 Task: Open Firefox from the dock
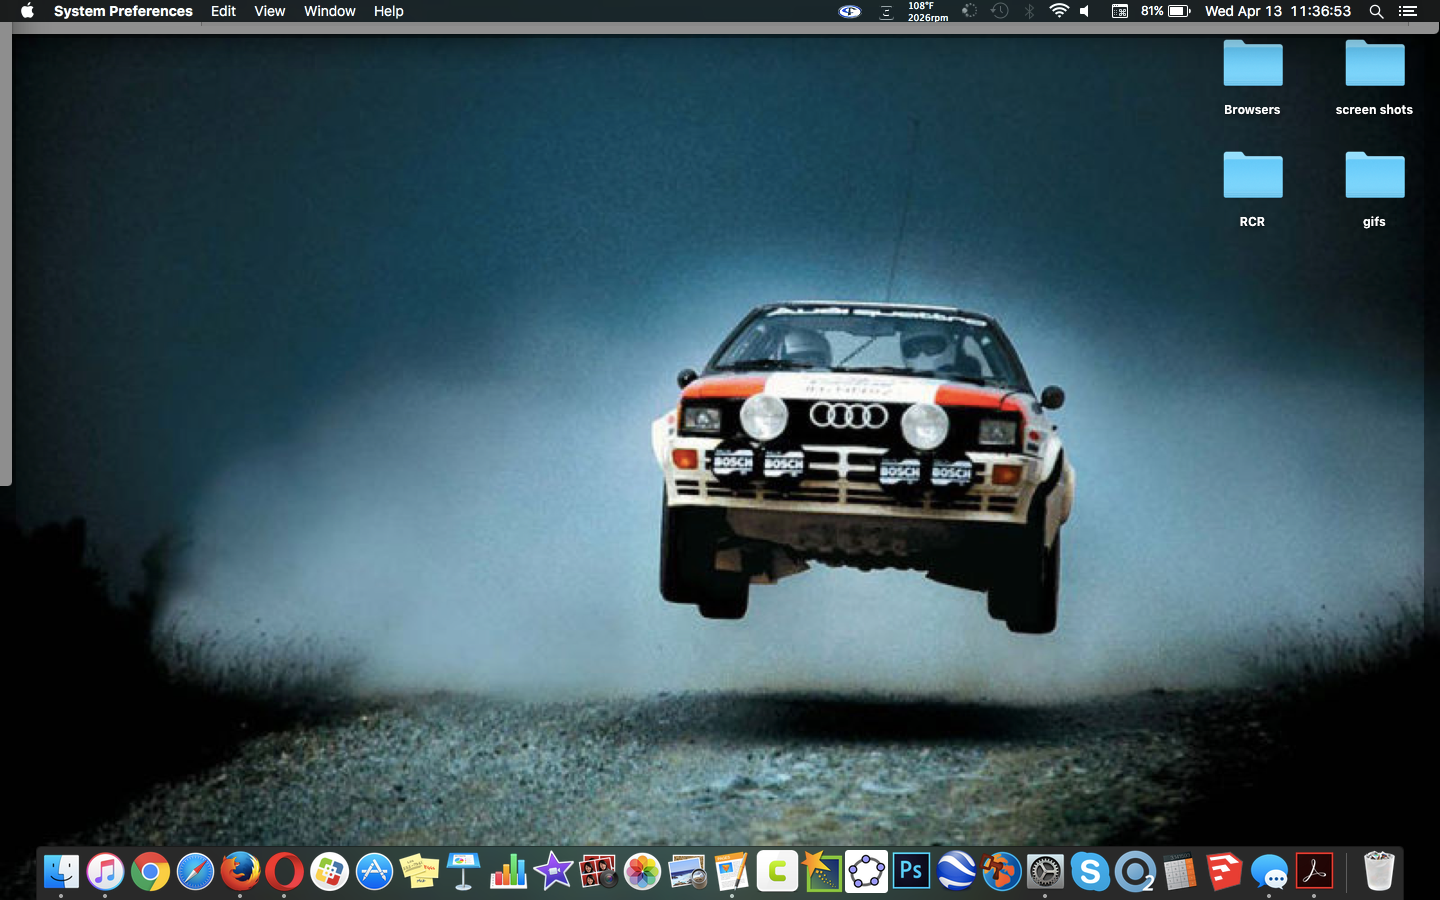(x=240, y=872)
